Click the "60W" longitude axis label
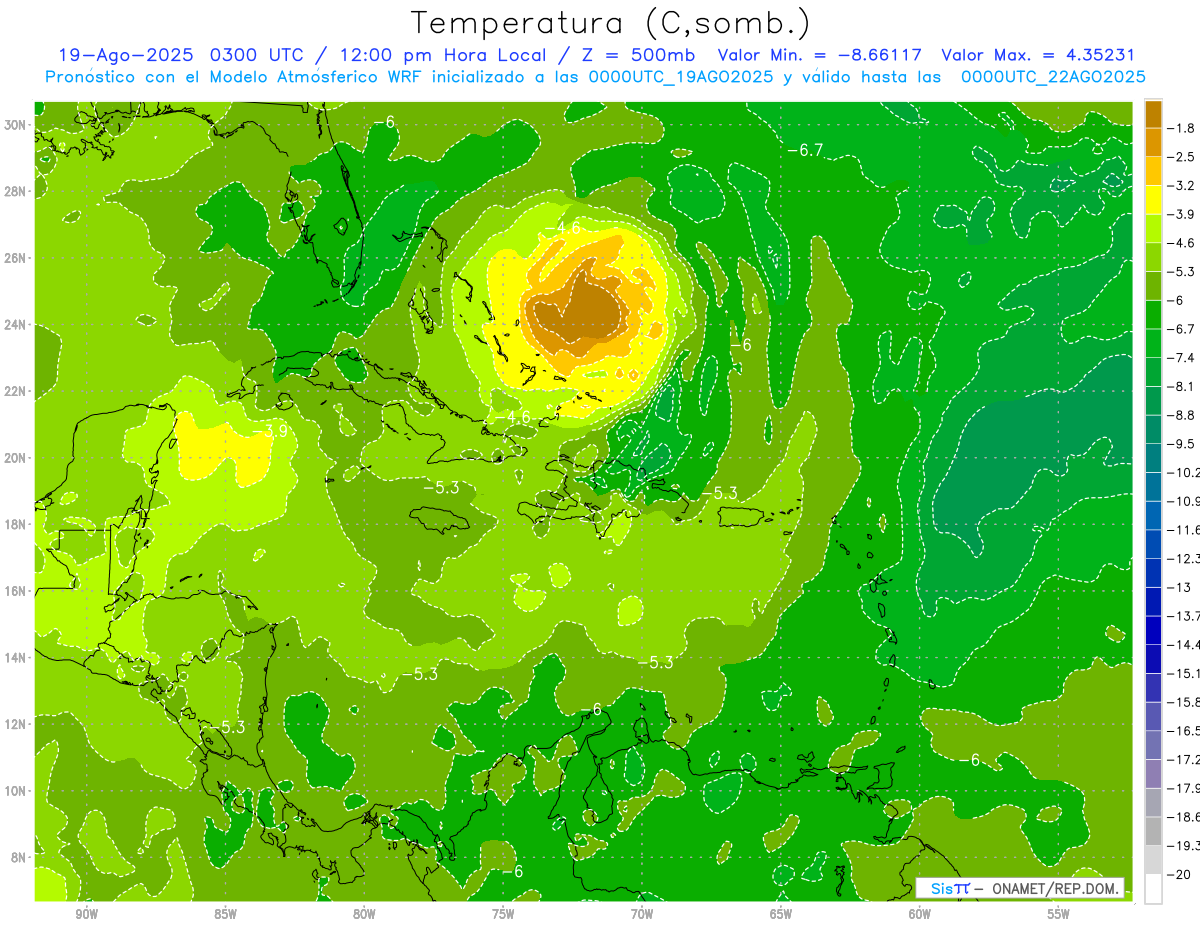 (920, 914)
